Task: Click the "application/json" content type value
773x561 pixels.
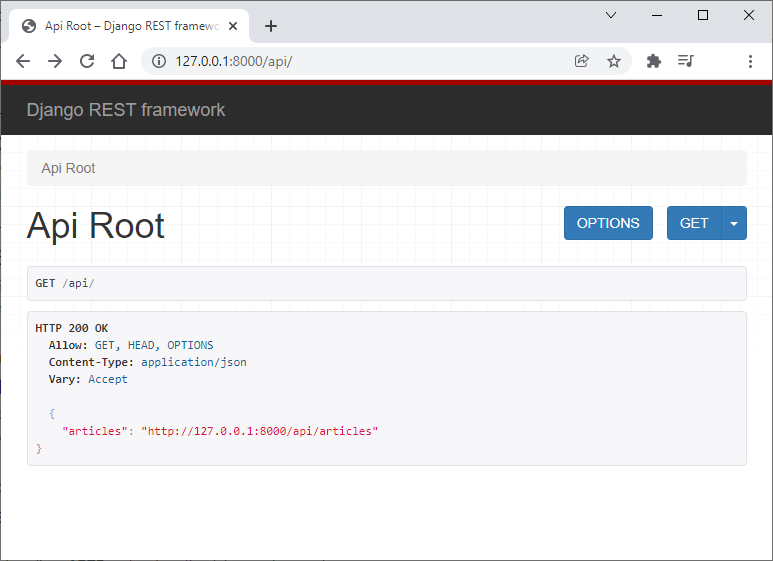Action: pos(194,362)
